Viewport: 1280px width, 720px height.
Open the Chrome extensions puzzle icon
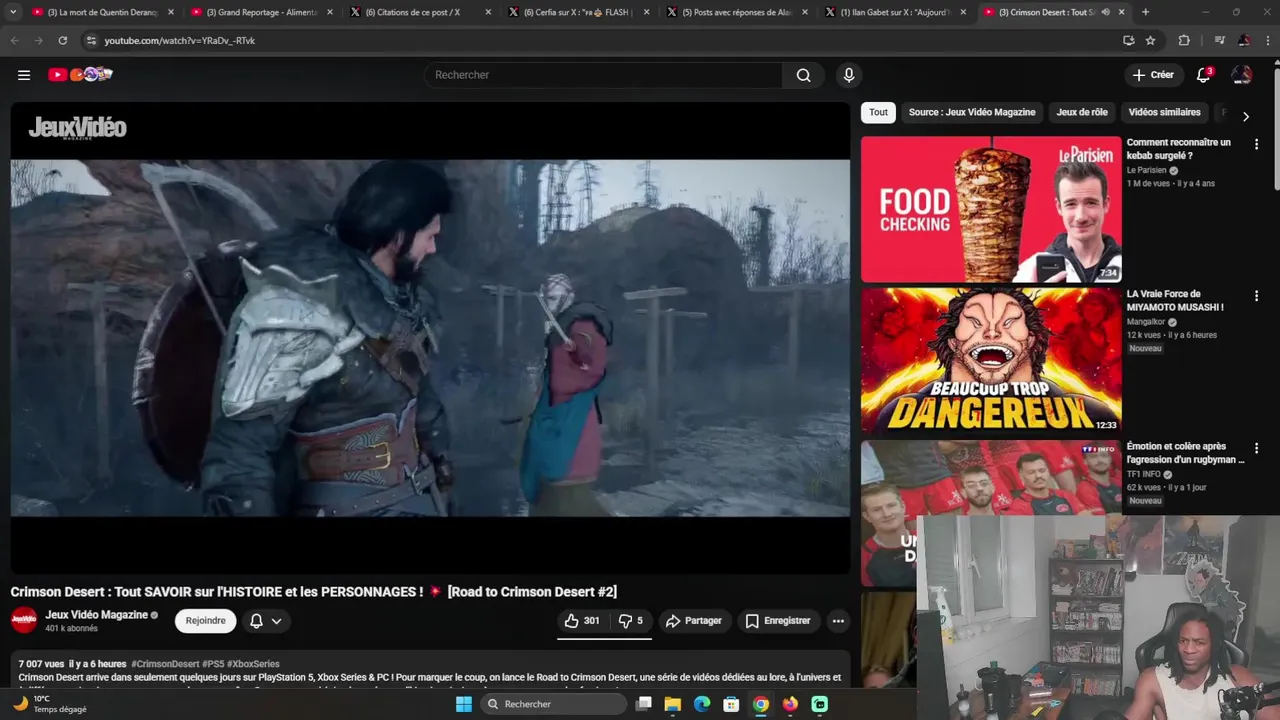coord(1184,41)
